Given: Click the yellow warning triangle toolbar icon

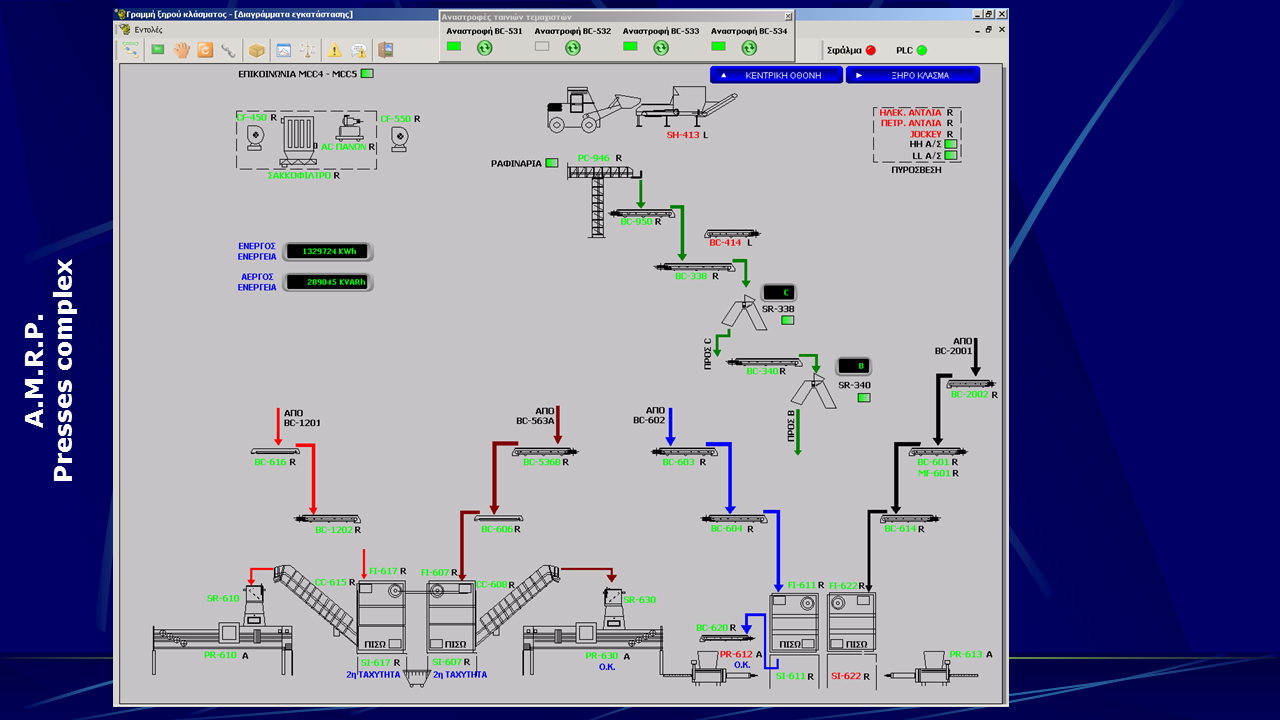Looking at the screenshot, I should tap(334, 50).
